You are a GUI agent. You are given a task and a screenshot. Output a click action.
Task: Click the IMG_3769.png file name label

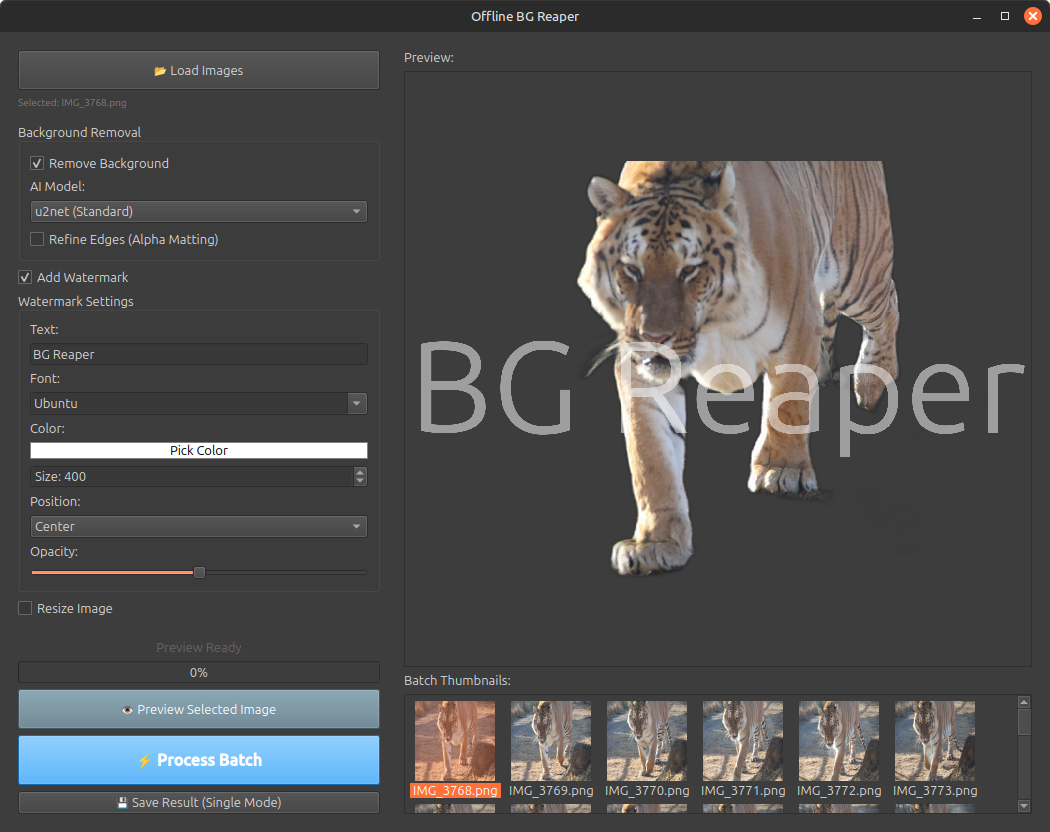[x=551, y=790]
